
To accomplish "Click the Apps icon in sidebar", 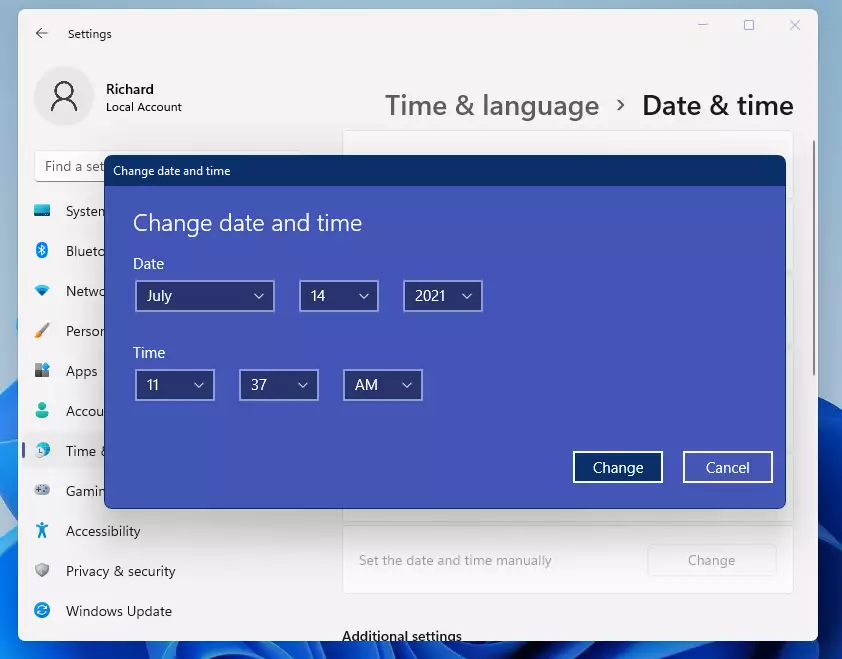I will 42,370.
